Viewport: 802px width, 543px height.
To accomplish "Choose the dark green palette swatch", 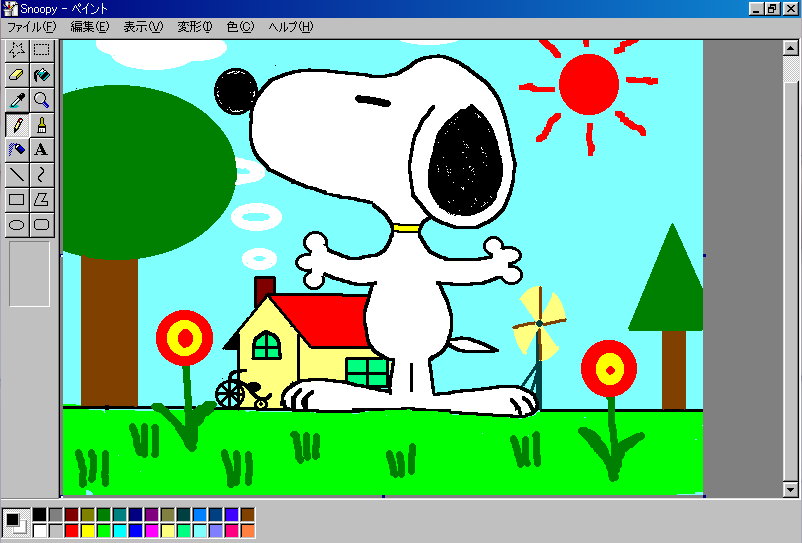I will click(104, 514).
